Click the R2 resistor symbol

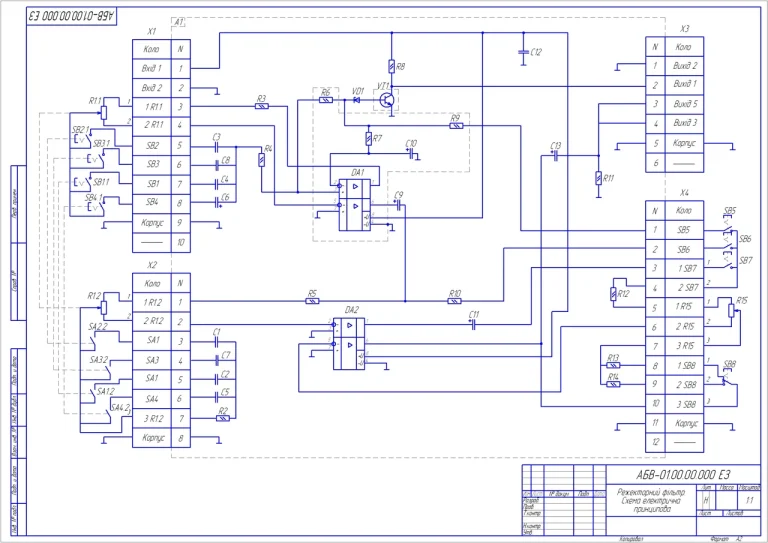click(x=223, y=418)
